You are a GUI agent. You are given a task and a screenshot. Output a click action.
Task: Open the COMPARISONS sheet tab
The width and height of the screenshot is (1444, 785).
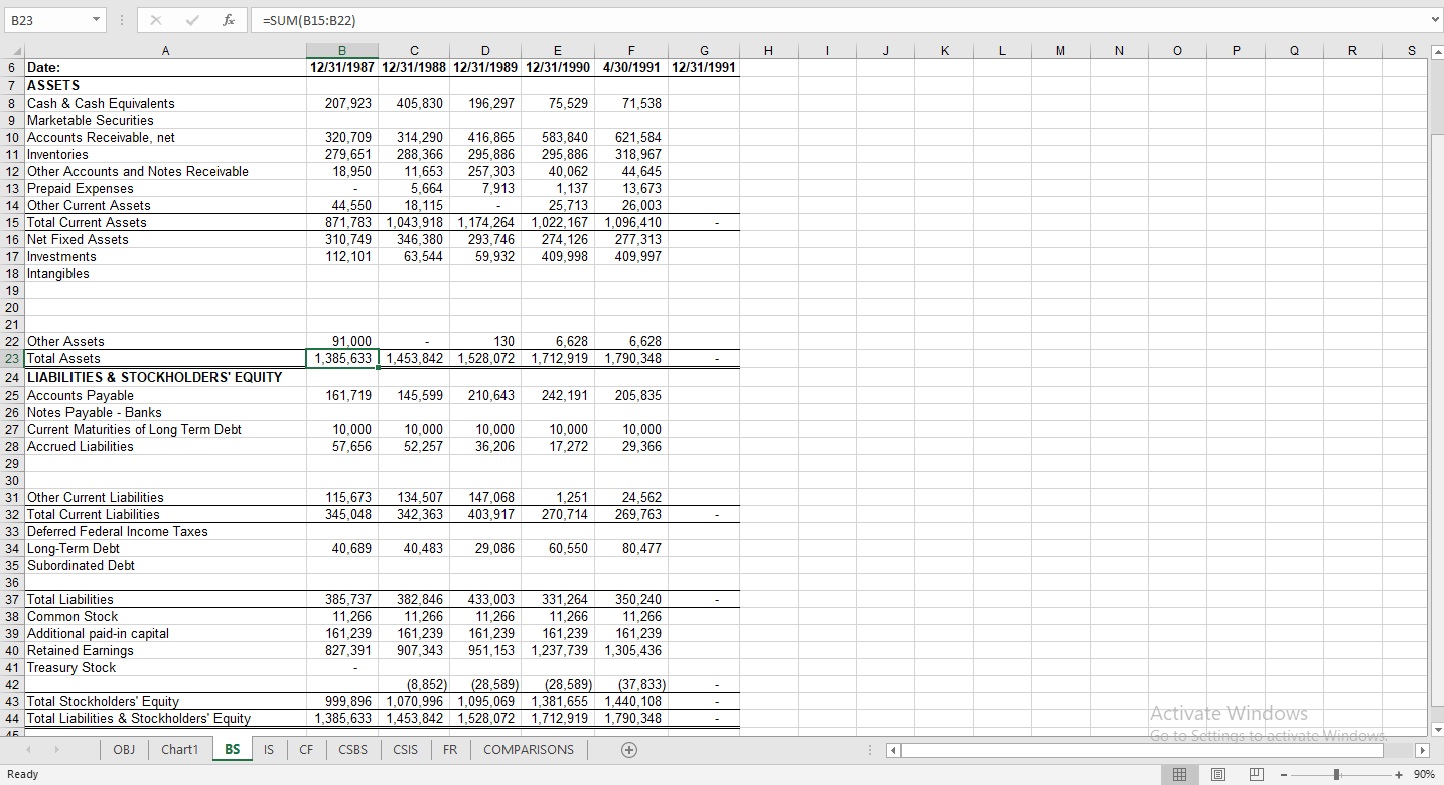tap(528, 749)
